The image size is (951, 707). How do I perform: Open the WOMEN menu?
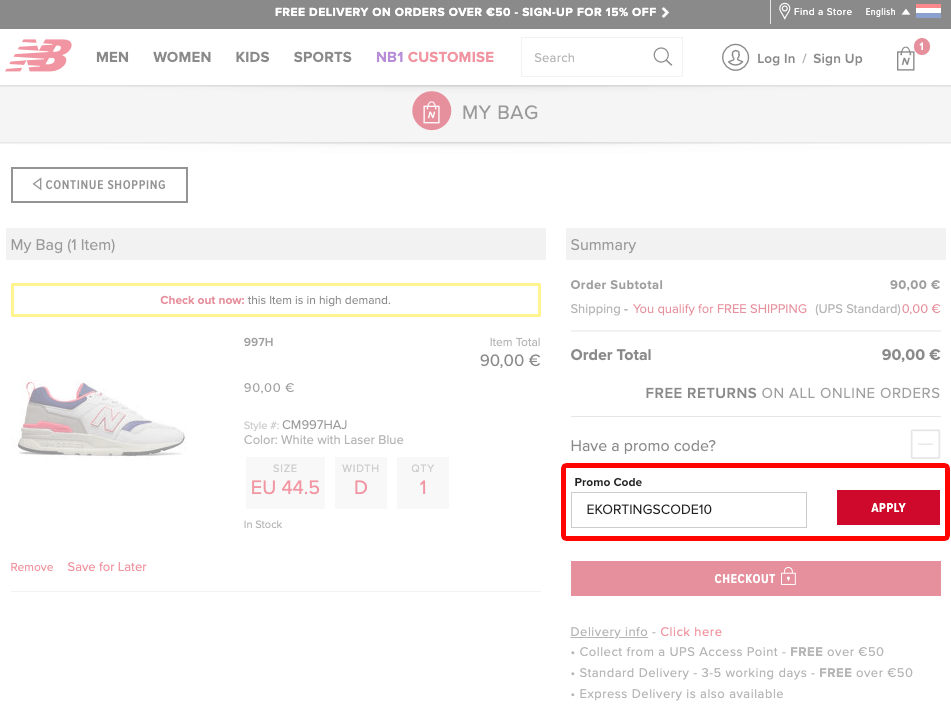click(x=182, y=57)
